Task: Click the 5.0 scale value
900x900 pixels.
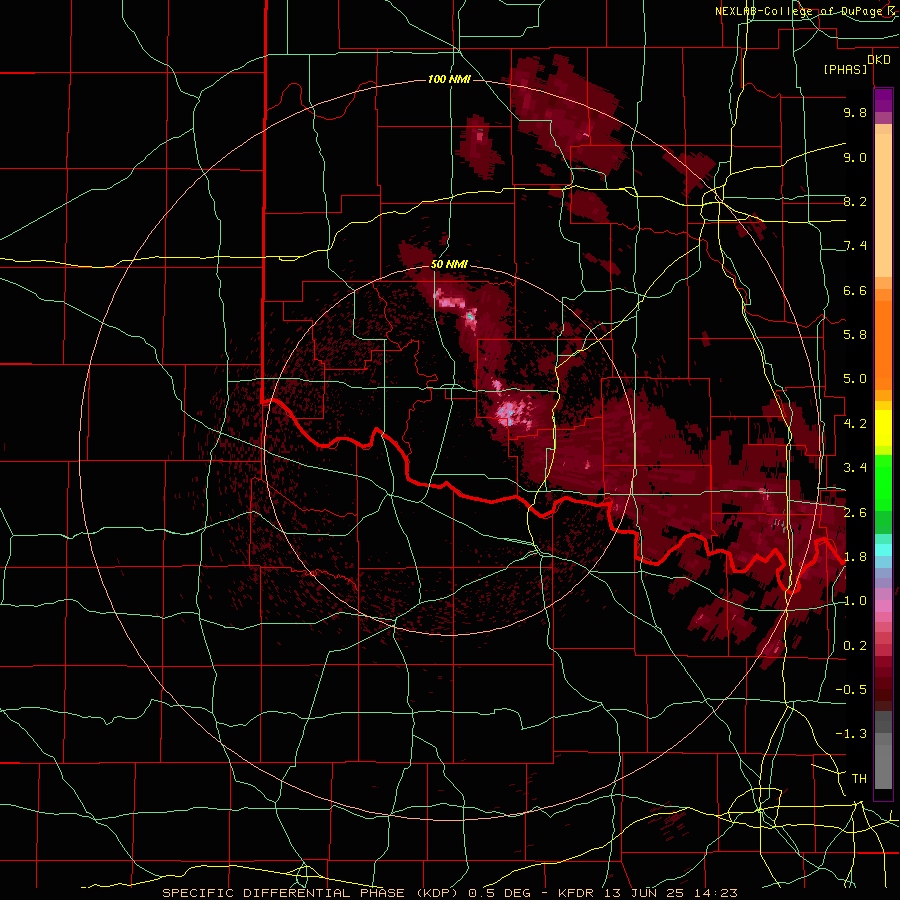Action: (x=855, y=379)
